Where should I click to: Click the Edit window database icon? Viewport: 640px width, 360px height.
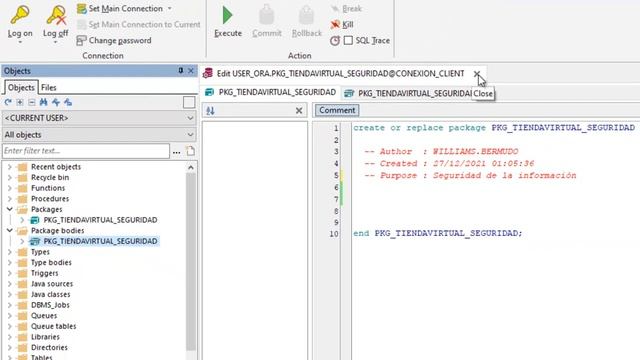pos(208,73)
